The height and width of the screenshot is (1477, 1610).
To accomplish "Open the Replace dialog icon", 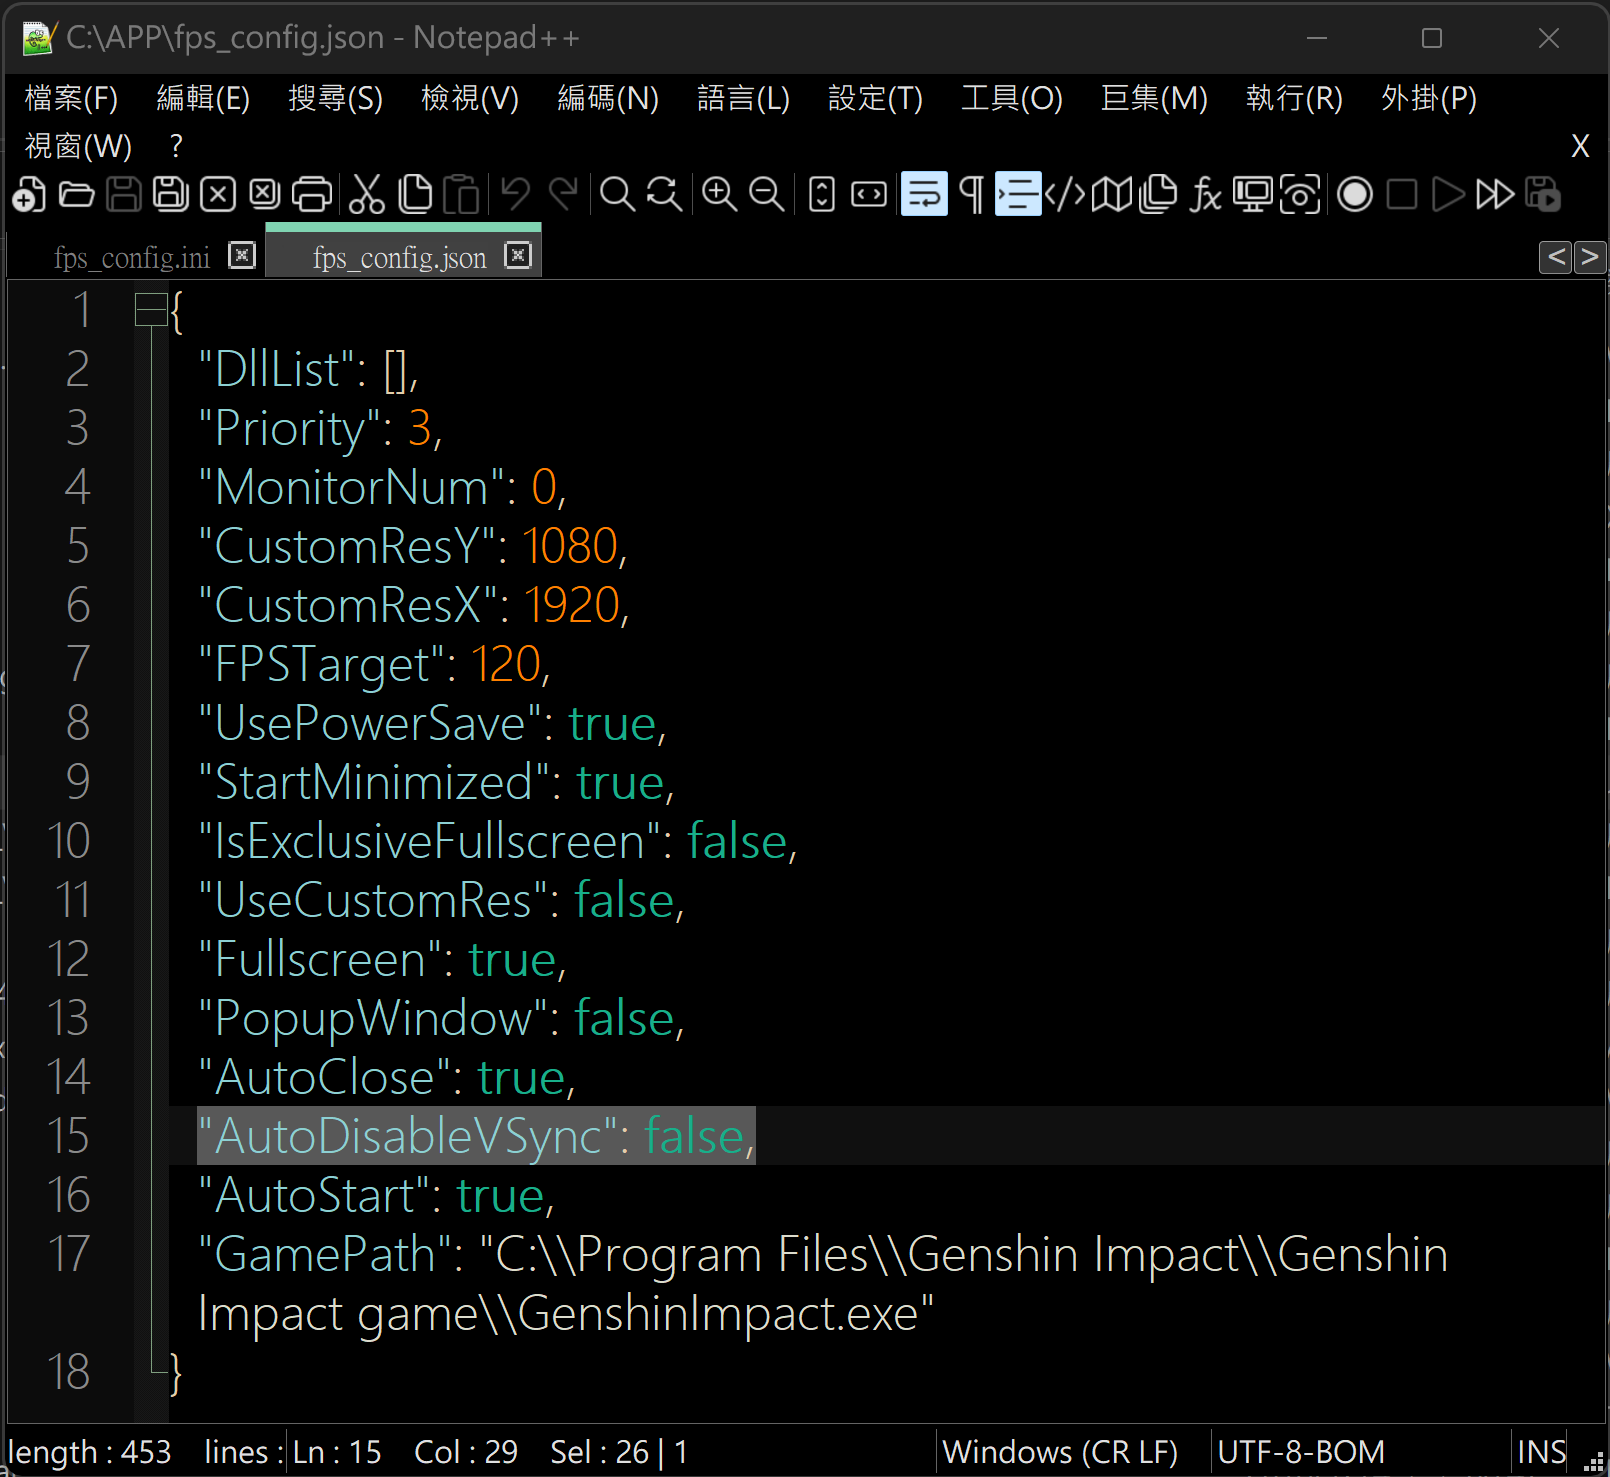I will (x=664, y=194).
